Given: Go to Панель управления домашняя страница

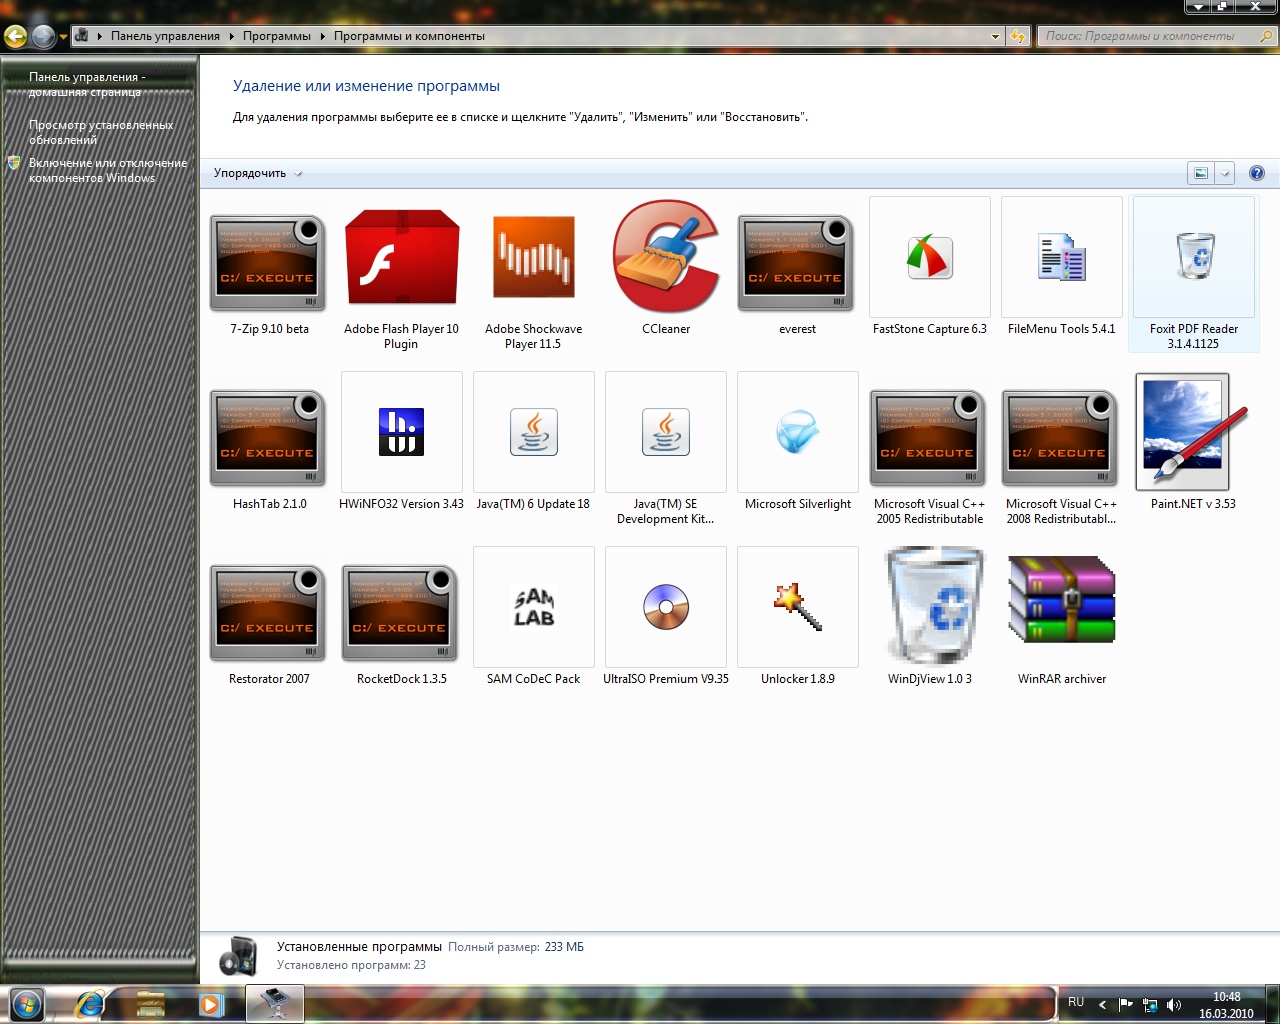Looking at the screenshot, I should 86,84.
